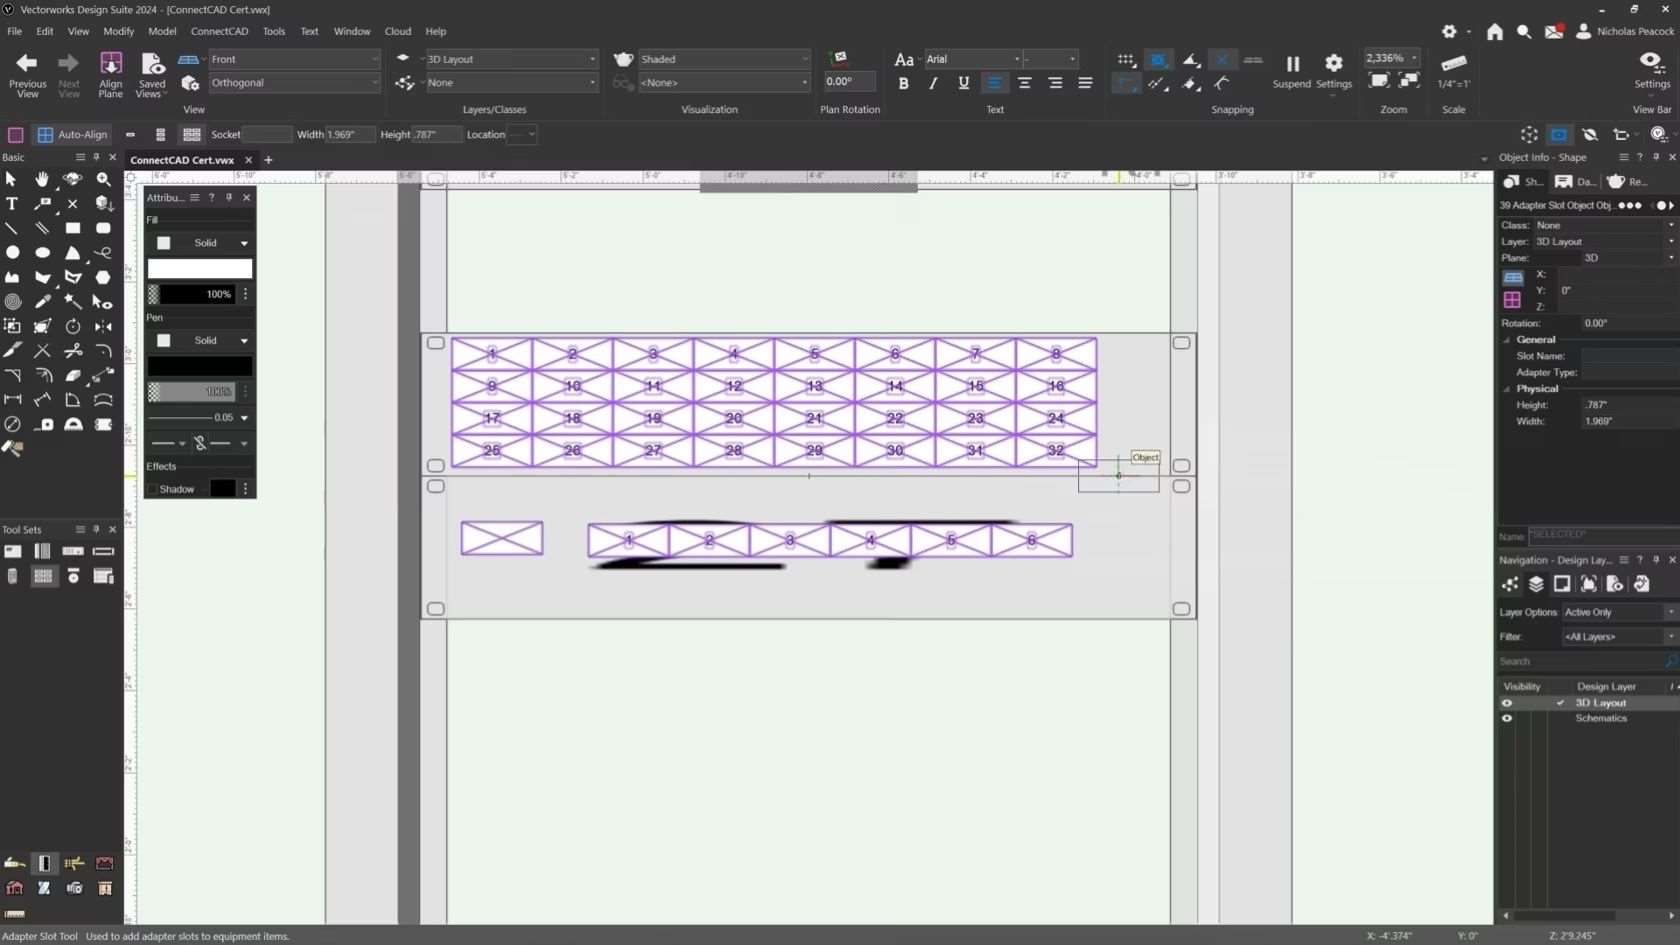Choose the Rectangle tool
Screen dimensions: 1680x945
(72, 228)
